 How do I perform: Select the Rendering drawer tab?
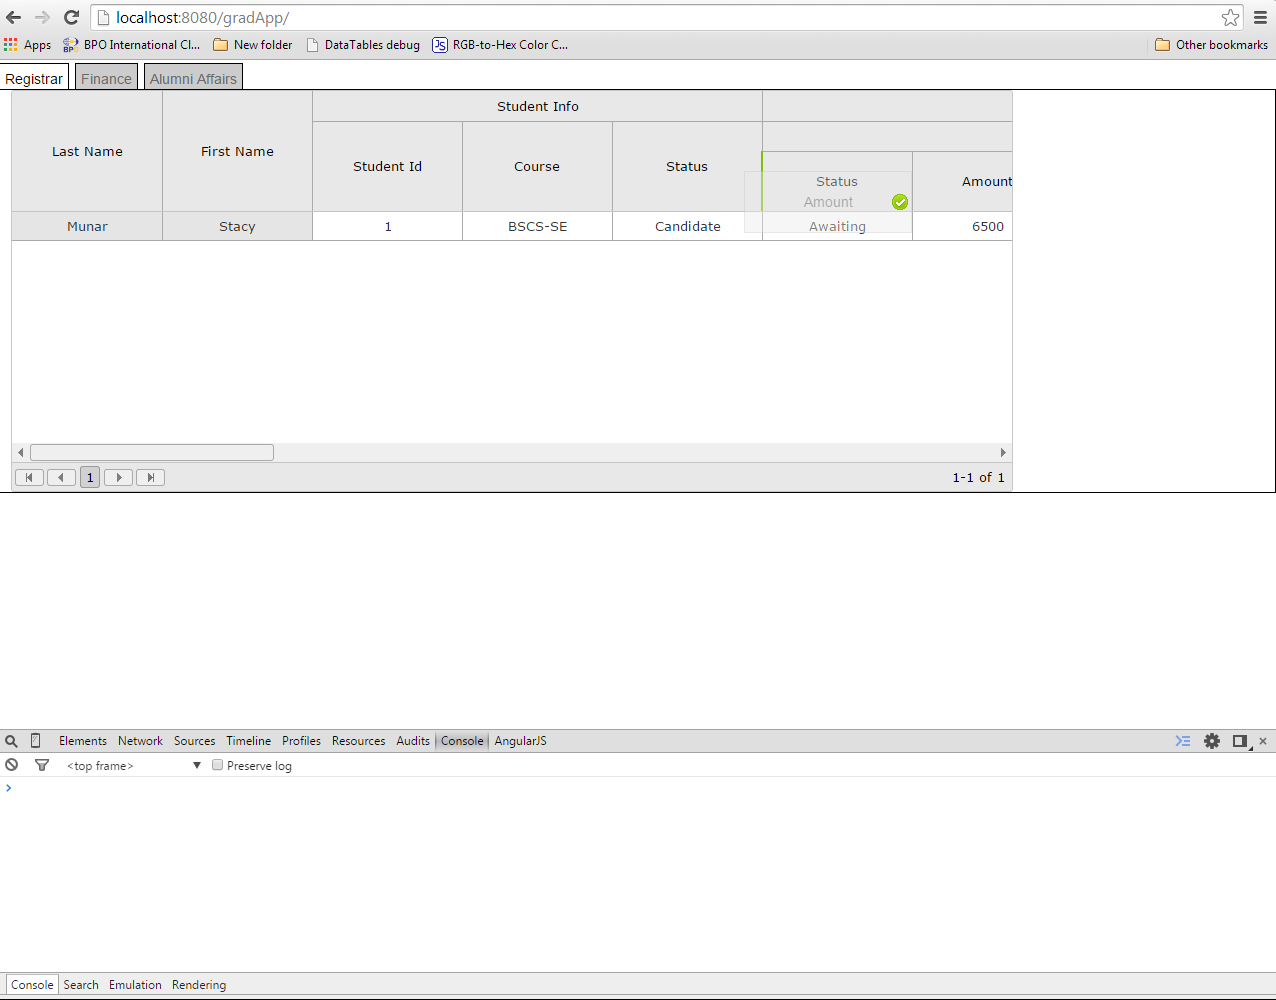199,985
